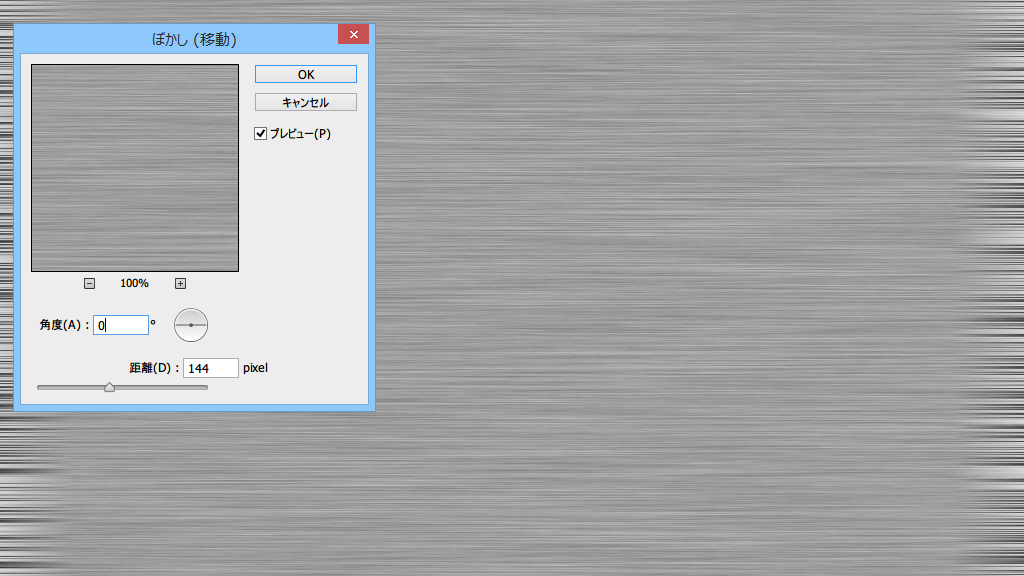Screen dimensions: 1024x576
Task: Click the angle dial control
Action: tap(191, 325)
